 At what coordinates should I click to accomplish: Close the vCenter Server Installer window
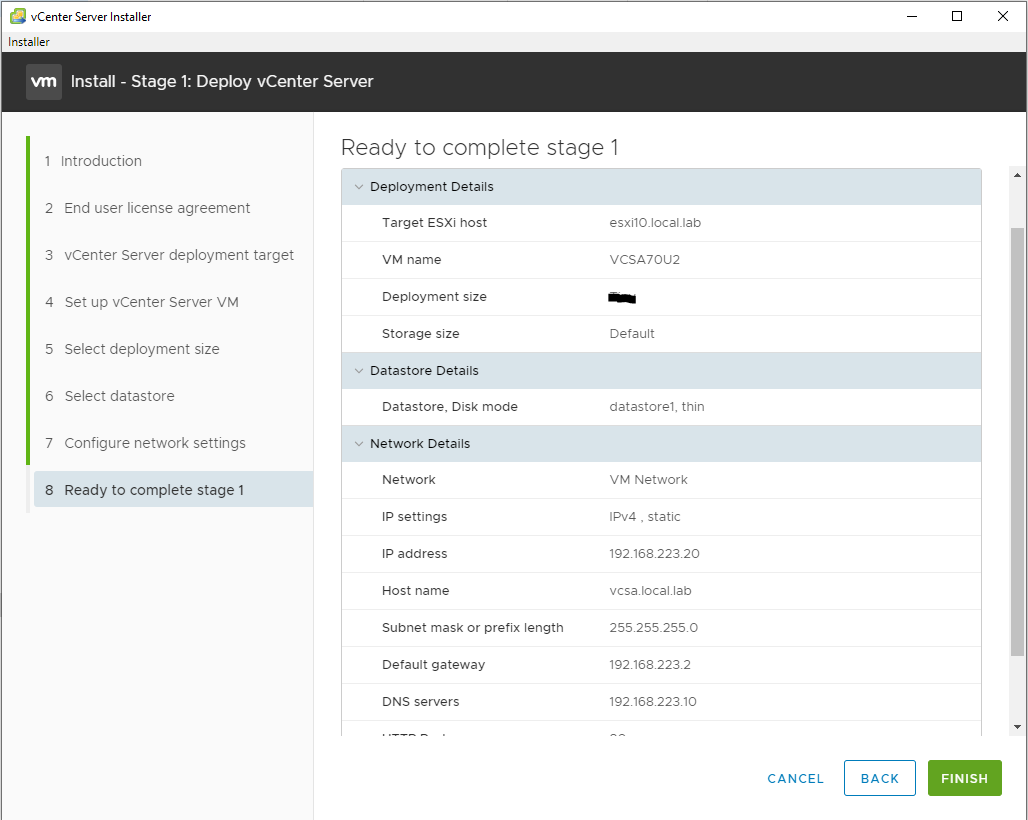[x=1002, y=16]
